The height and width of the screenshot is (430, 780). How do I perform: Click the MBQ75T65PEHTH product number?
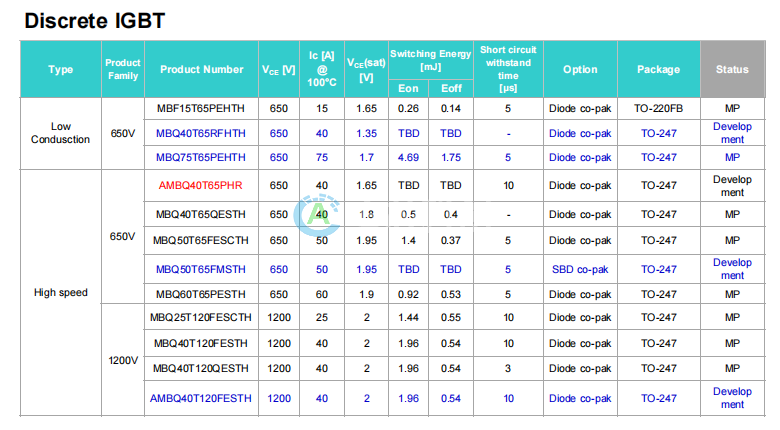201,157
